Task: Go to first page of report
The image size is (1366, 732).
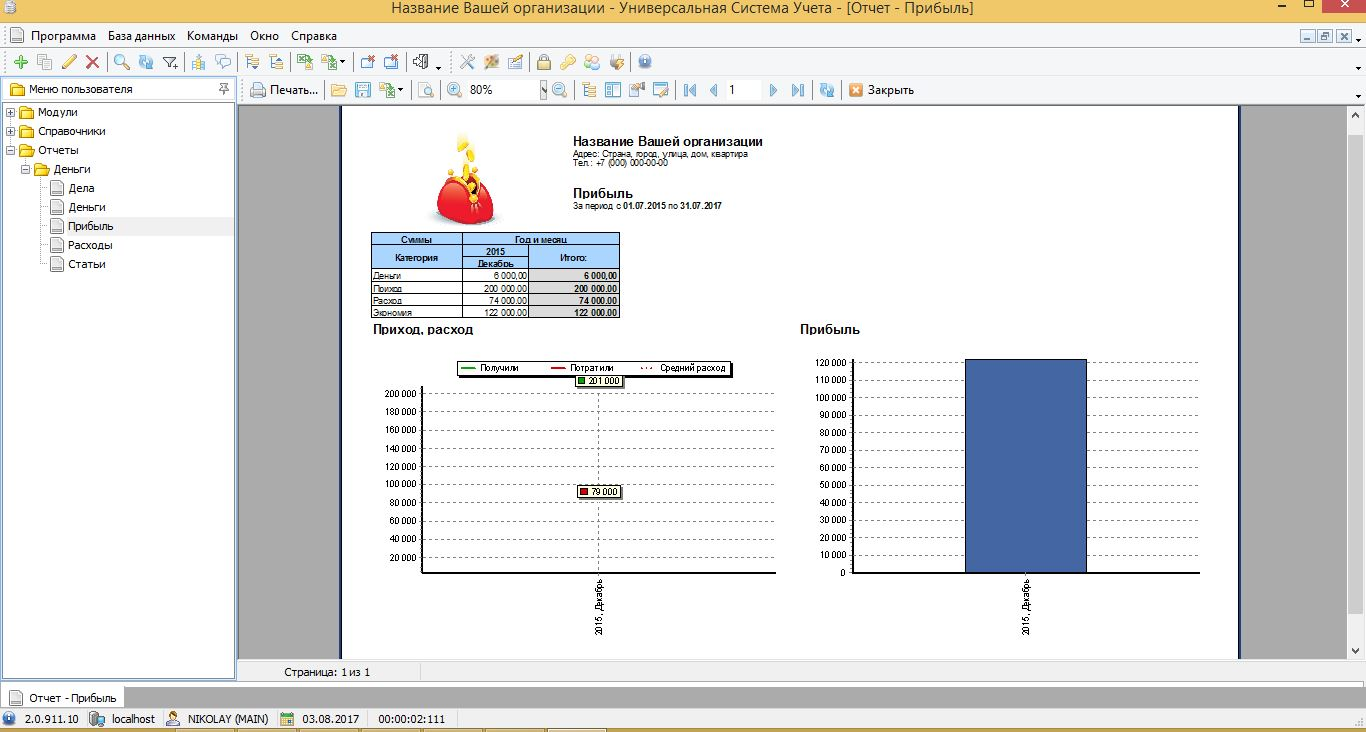Action: (x=690, y=90)
